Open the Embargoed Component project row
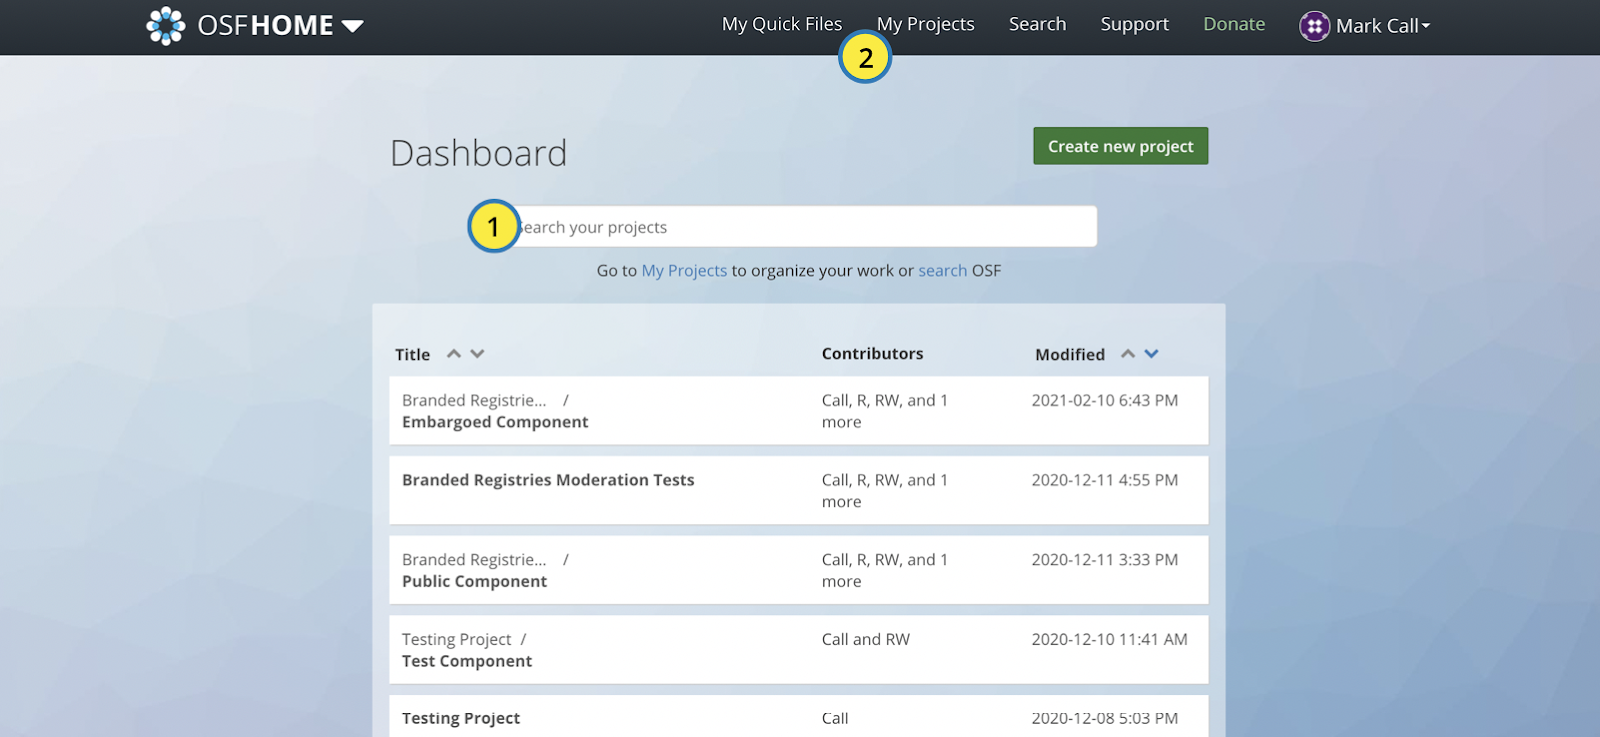1600x737 pixels. point(798,411)
